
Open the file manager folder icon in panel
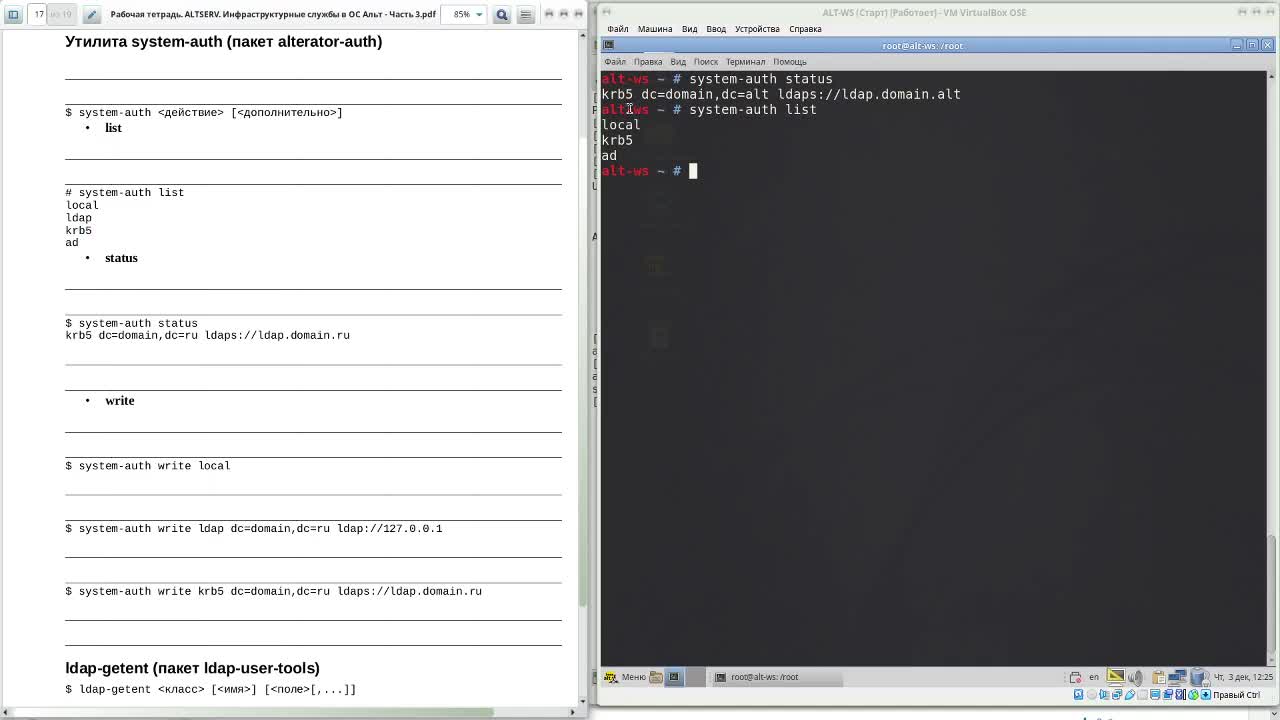point(656,677)
